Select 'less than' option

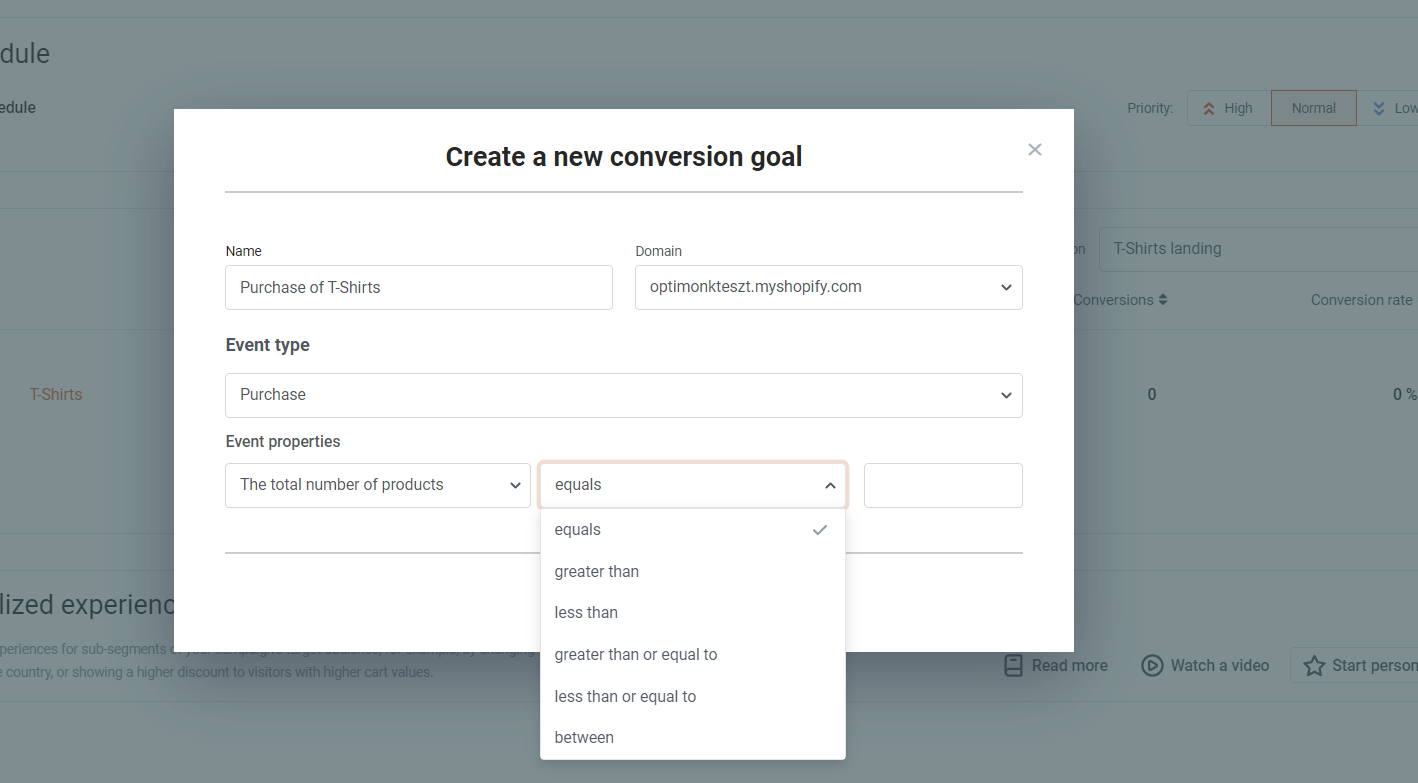coord(693,612)
